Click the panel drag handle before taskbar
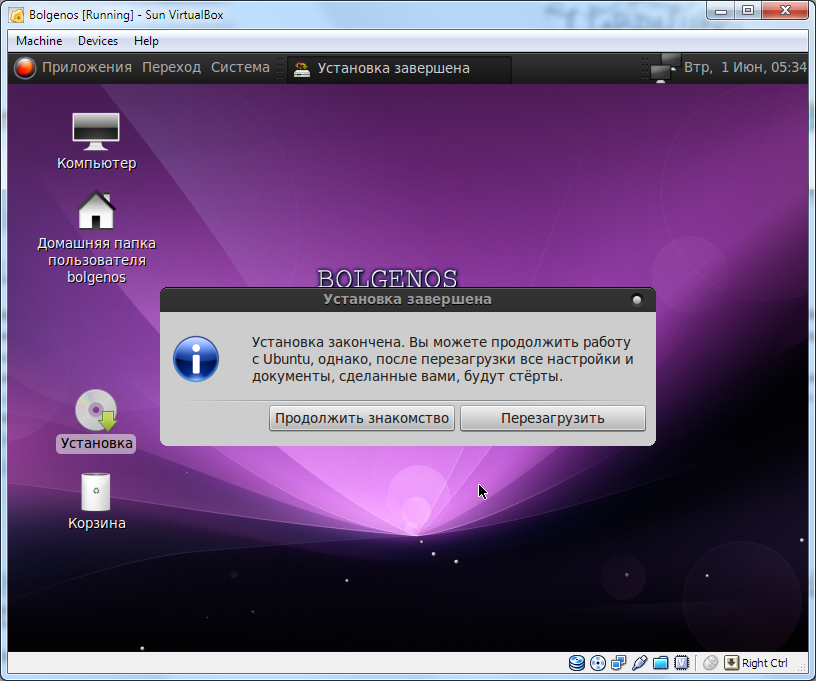The image size is (816, 681). (280, 68)
